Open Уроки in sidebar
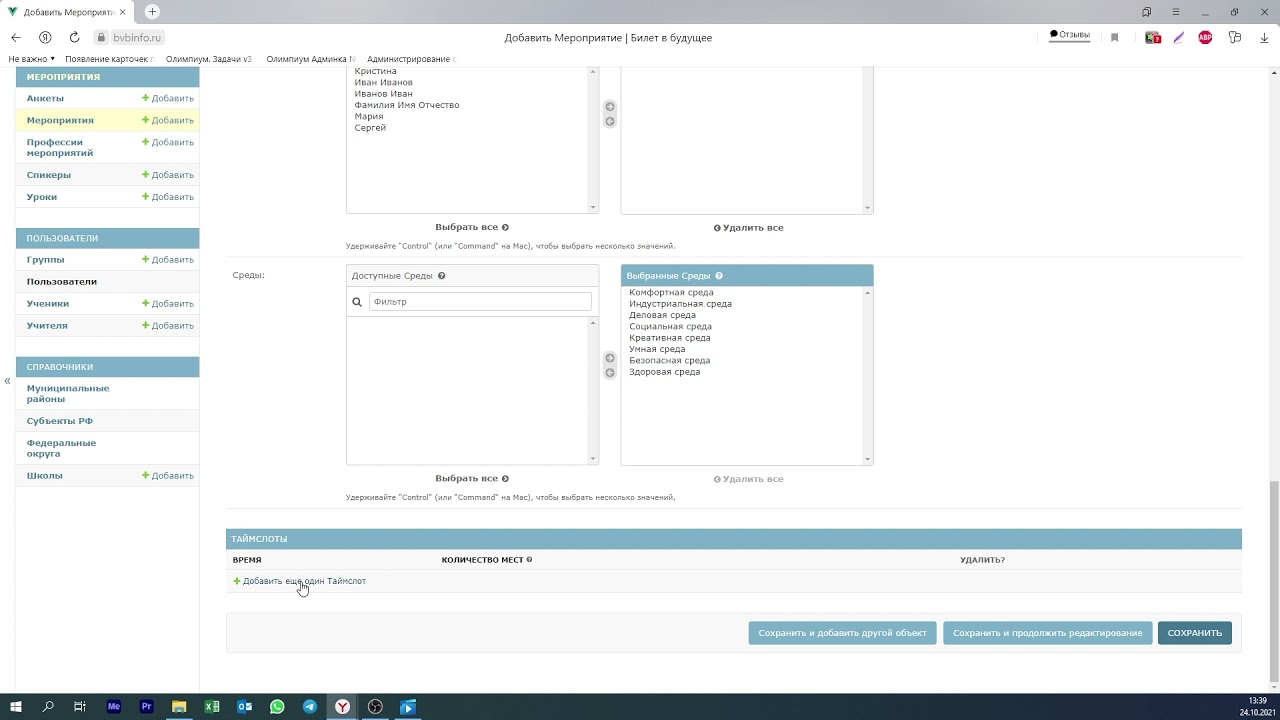 (x=42, y=197)
